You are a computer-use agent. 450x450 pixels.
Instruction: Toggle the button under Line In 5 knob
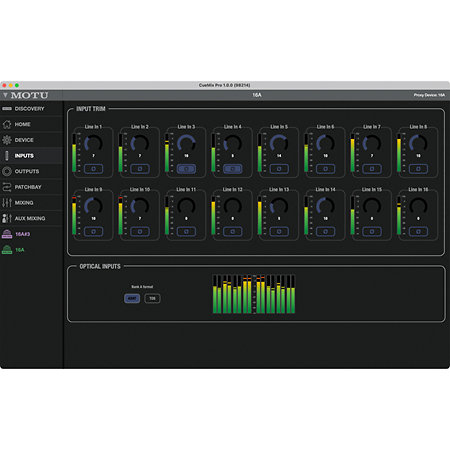click(x=279, y=169)
